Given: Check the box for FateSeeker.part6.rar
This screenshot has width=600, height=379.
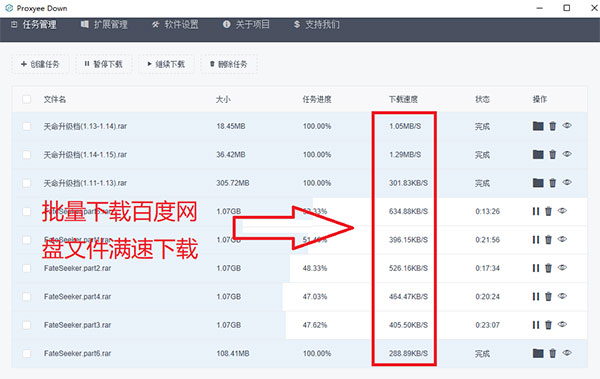Looking at the screenshot, I should coord(26,353).
